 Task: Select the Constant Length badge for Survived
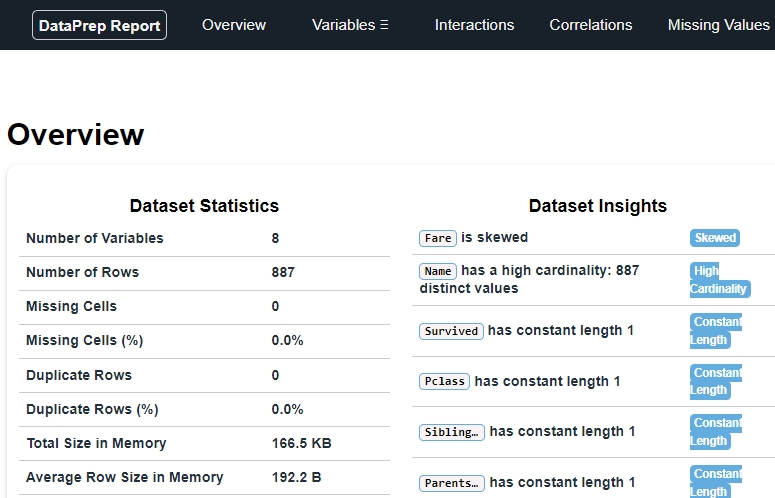tap(716, 331)
